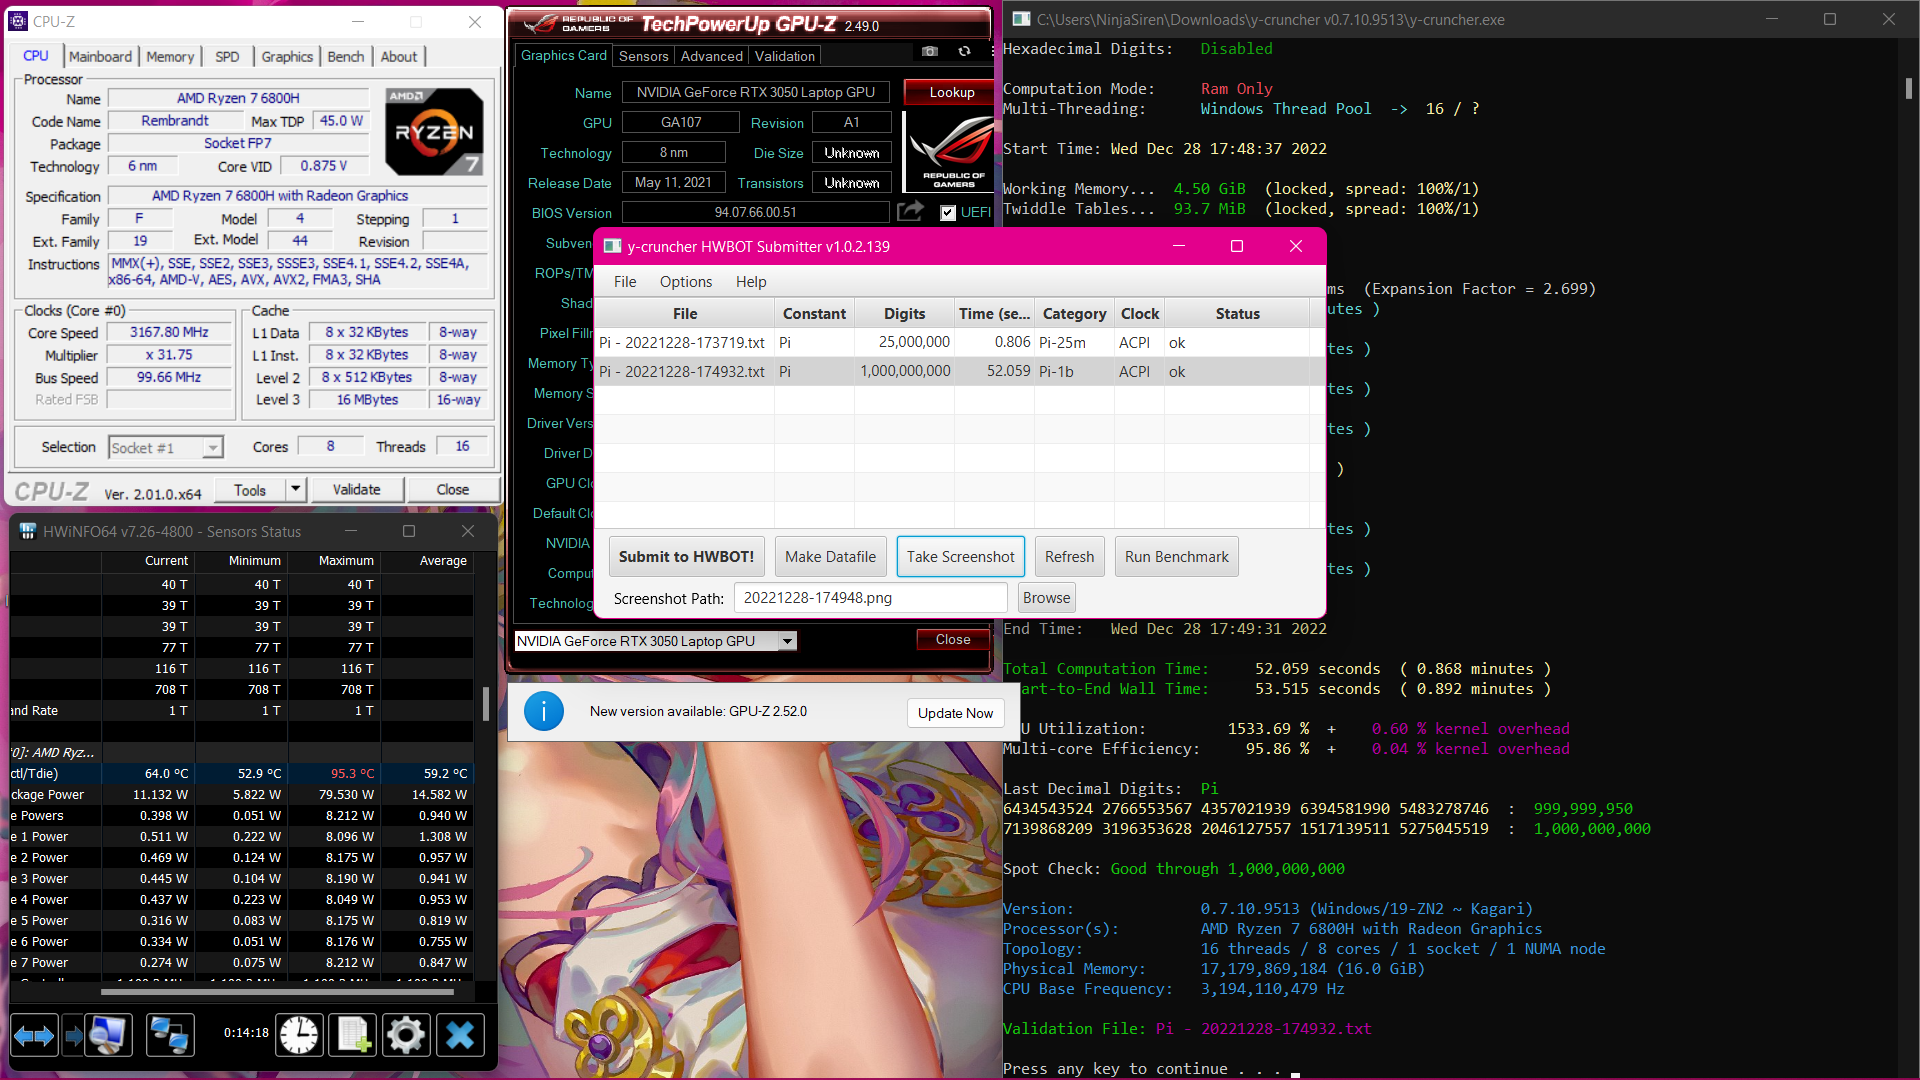Click Status column header in submitter table

pos(1237,313)
